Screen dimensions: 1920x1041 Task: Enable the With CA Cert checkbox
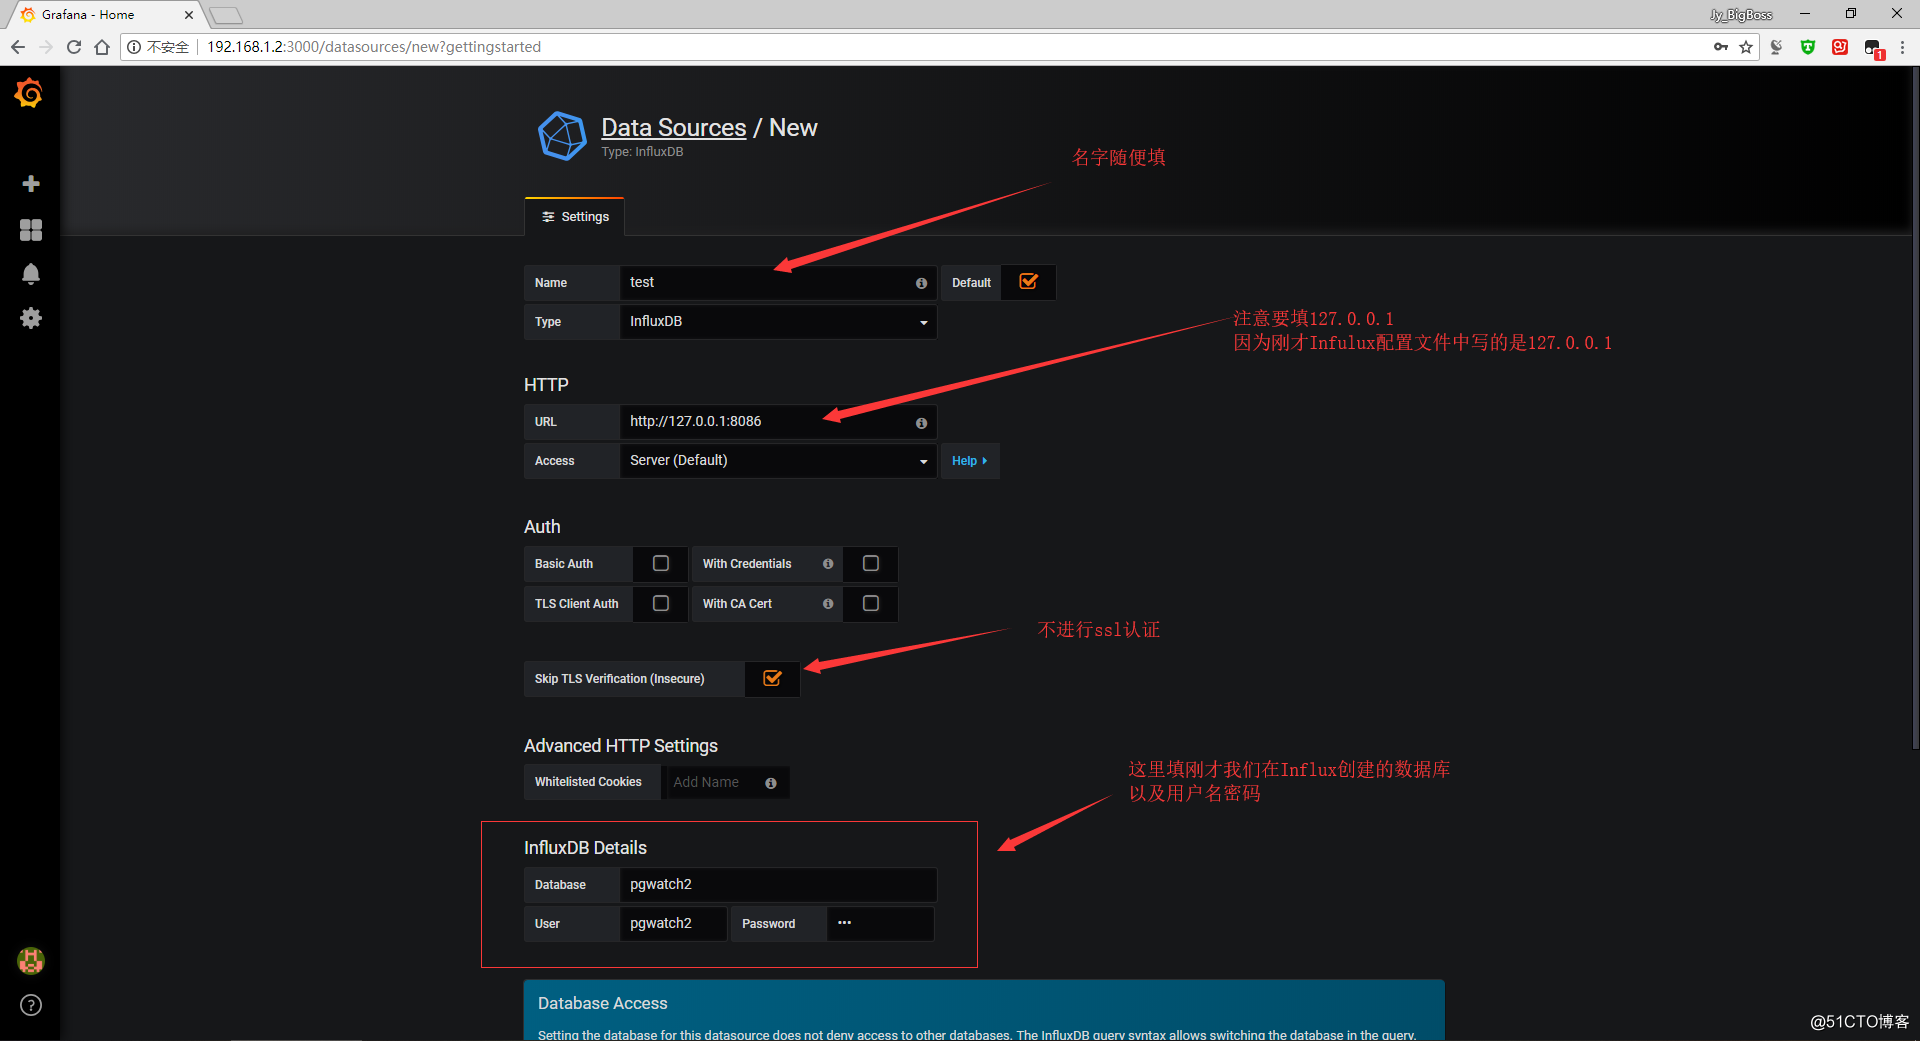pyautogui.click(x=871, y=604)
